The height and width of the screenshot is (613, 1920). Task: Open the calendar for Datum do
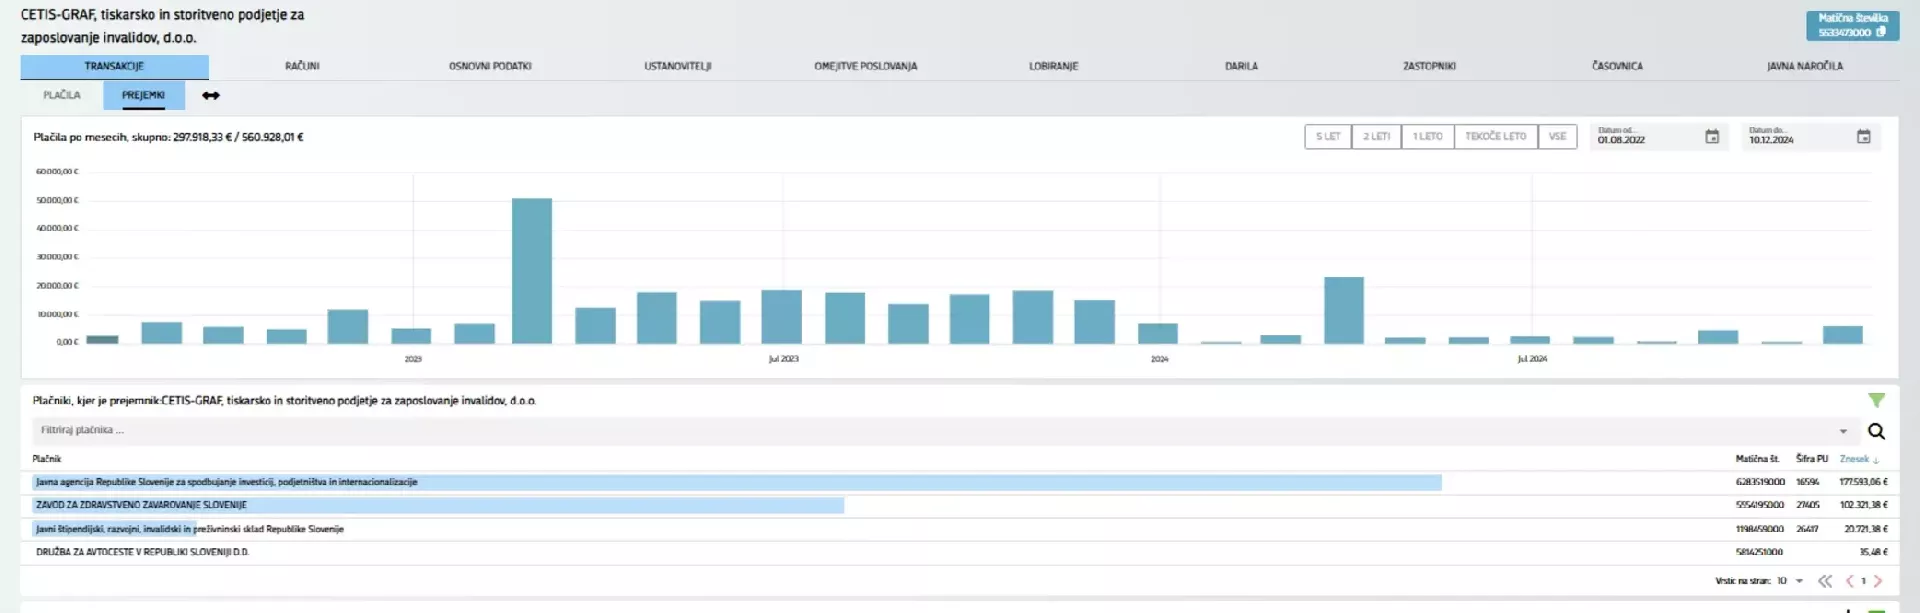coord(1863,137)
